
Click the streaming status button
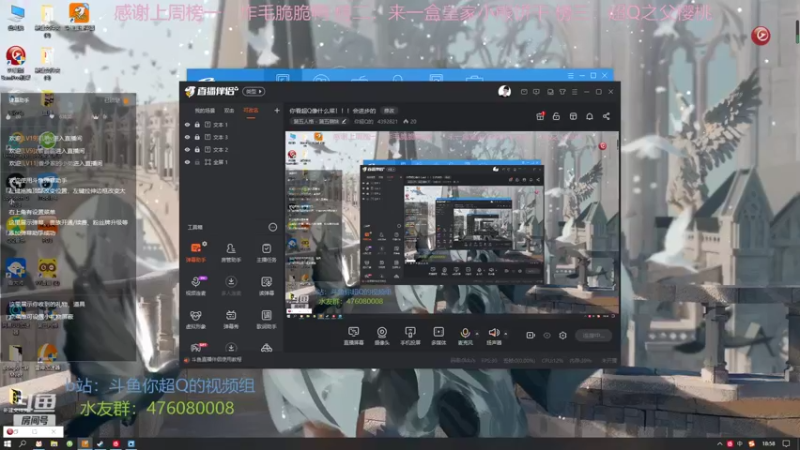tap(593, 335)
